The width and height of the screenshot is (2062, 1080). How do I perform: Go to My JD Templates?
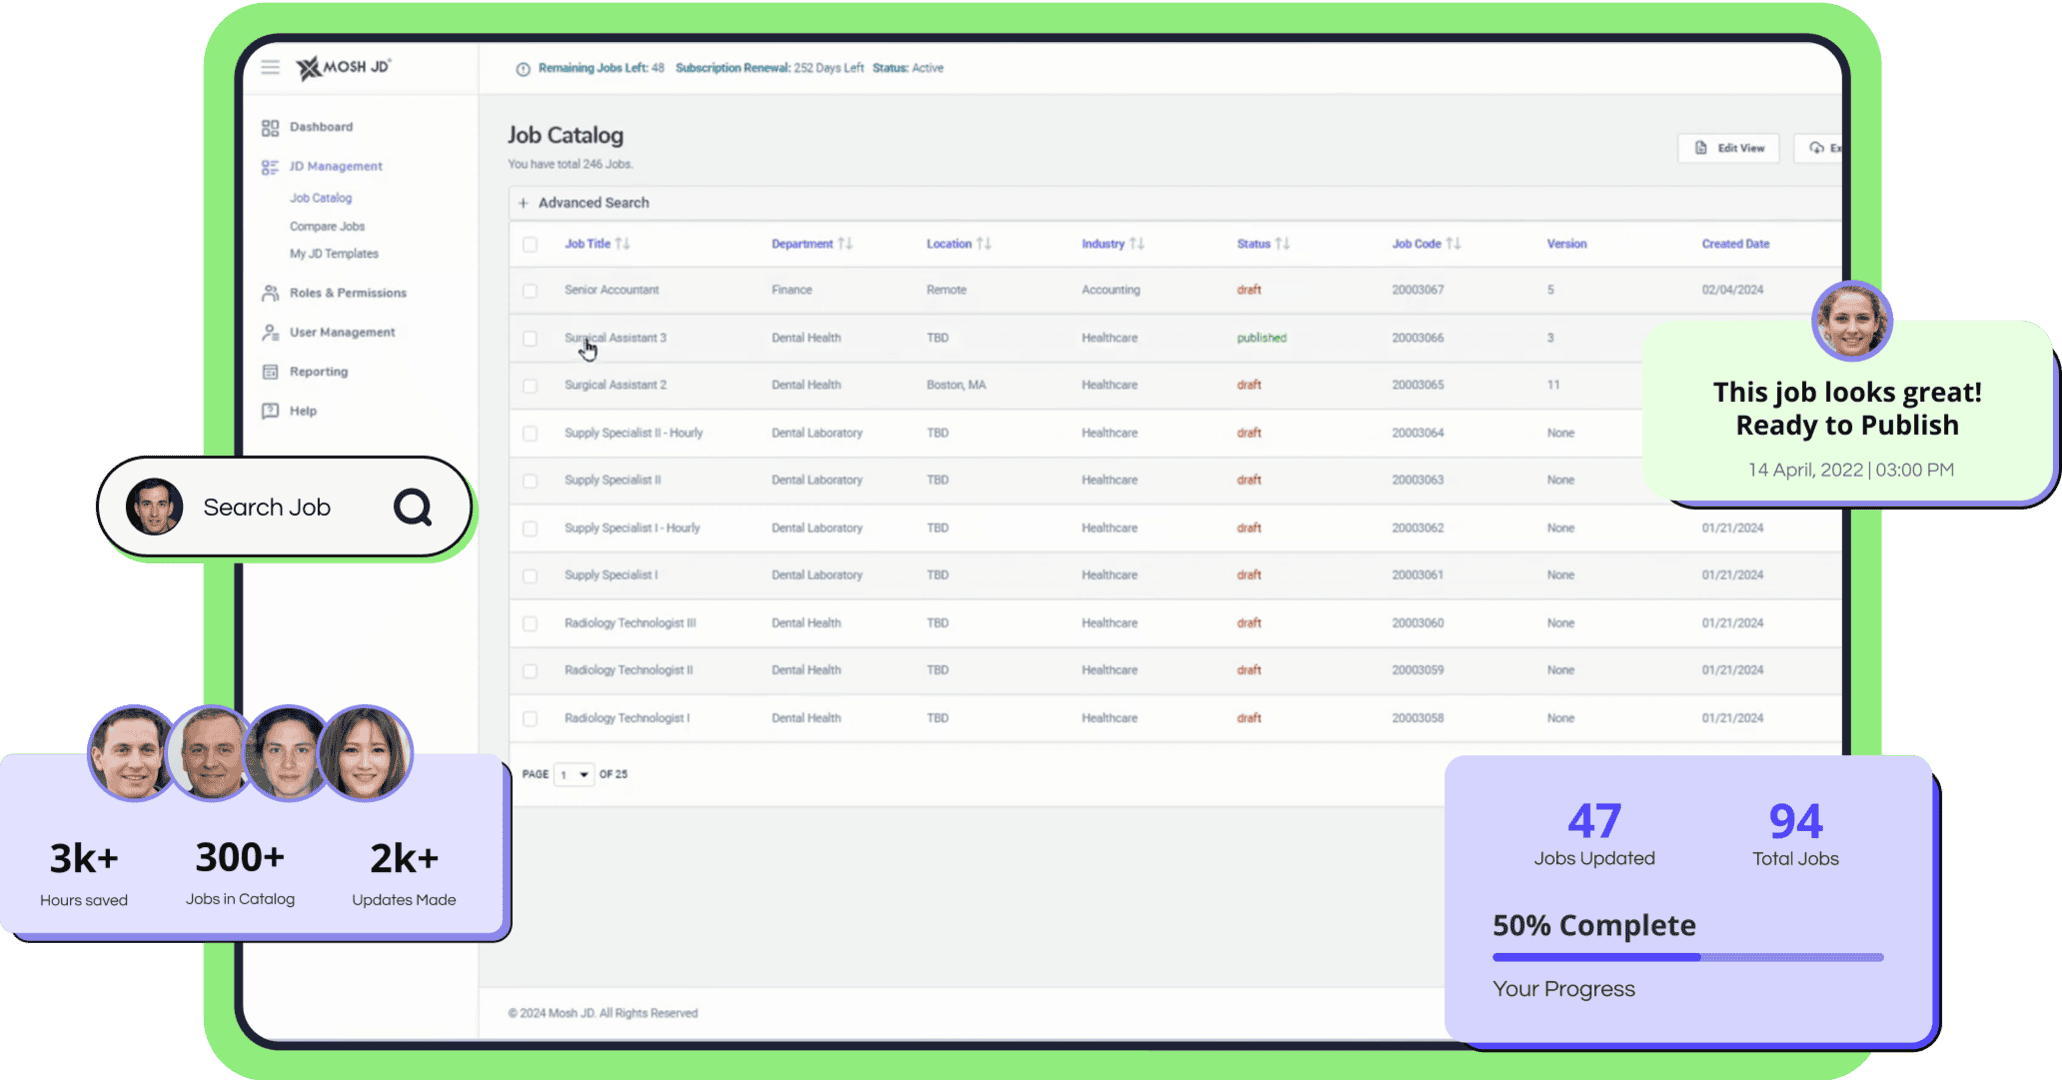pyautogui.click(x=334, y=254)
